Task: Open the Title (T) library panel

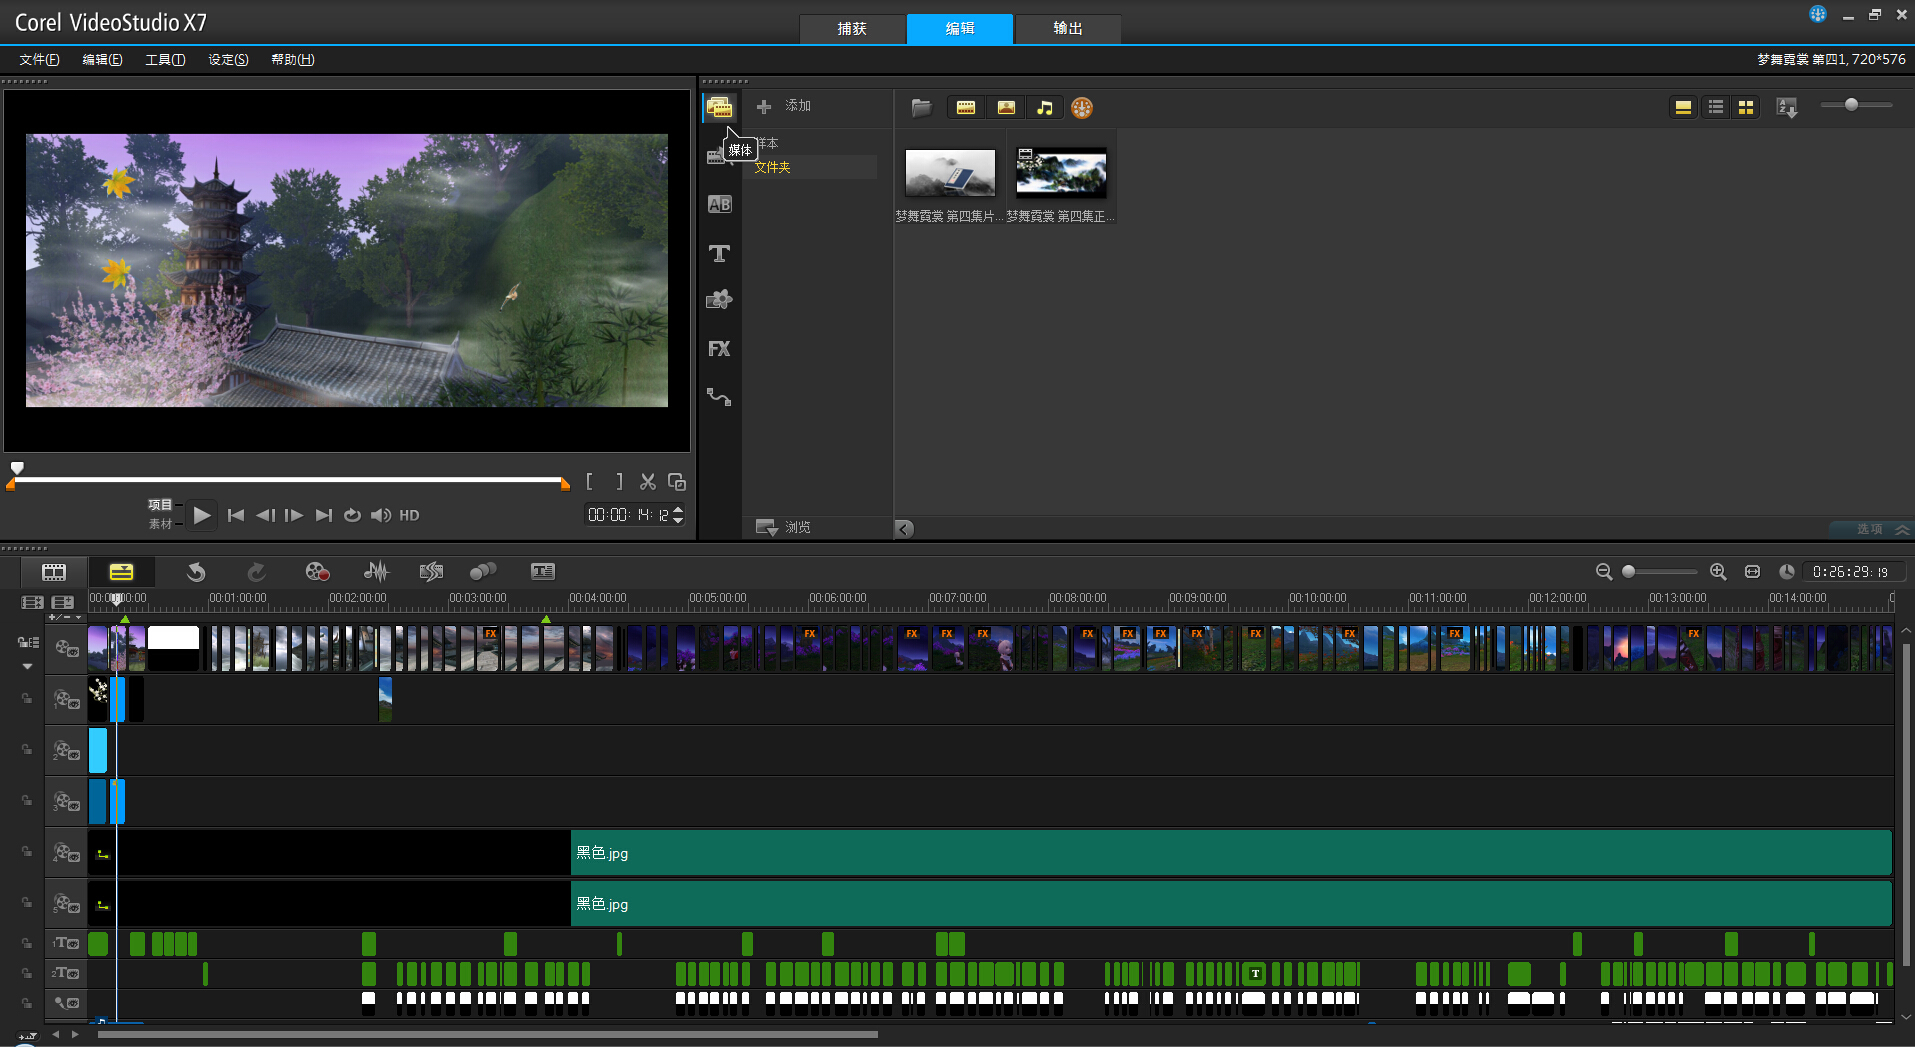Action: (x=719, y=254)
